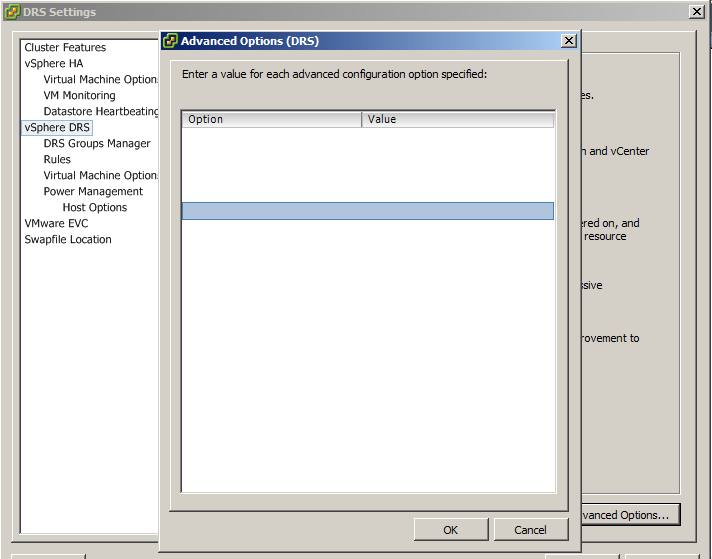Close the DRS Settings window
This screenshot has height=559, width=712.
tap(697, 11)
